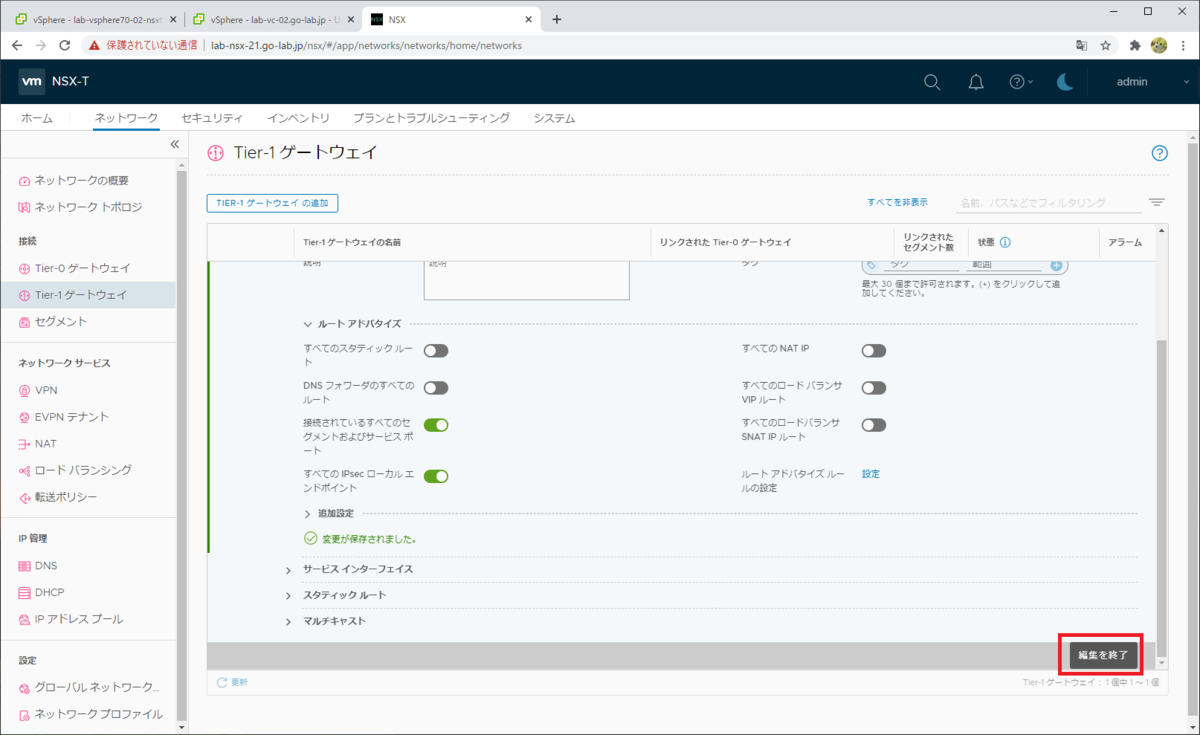Select the ネットワーク tab
Screen dimensions: 1200x735
click(x=126, y=118)
